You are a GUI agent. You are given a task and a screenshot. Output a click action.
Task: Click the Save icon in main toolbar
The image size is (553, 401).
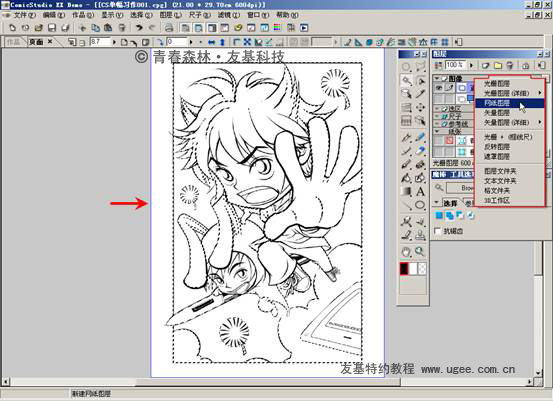(52, 28)
